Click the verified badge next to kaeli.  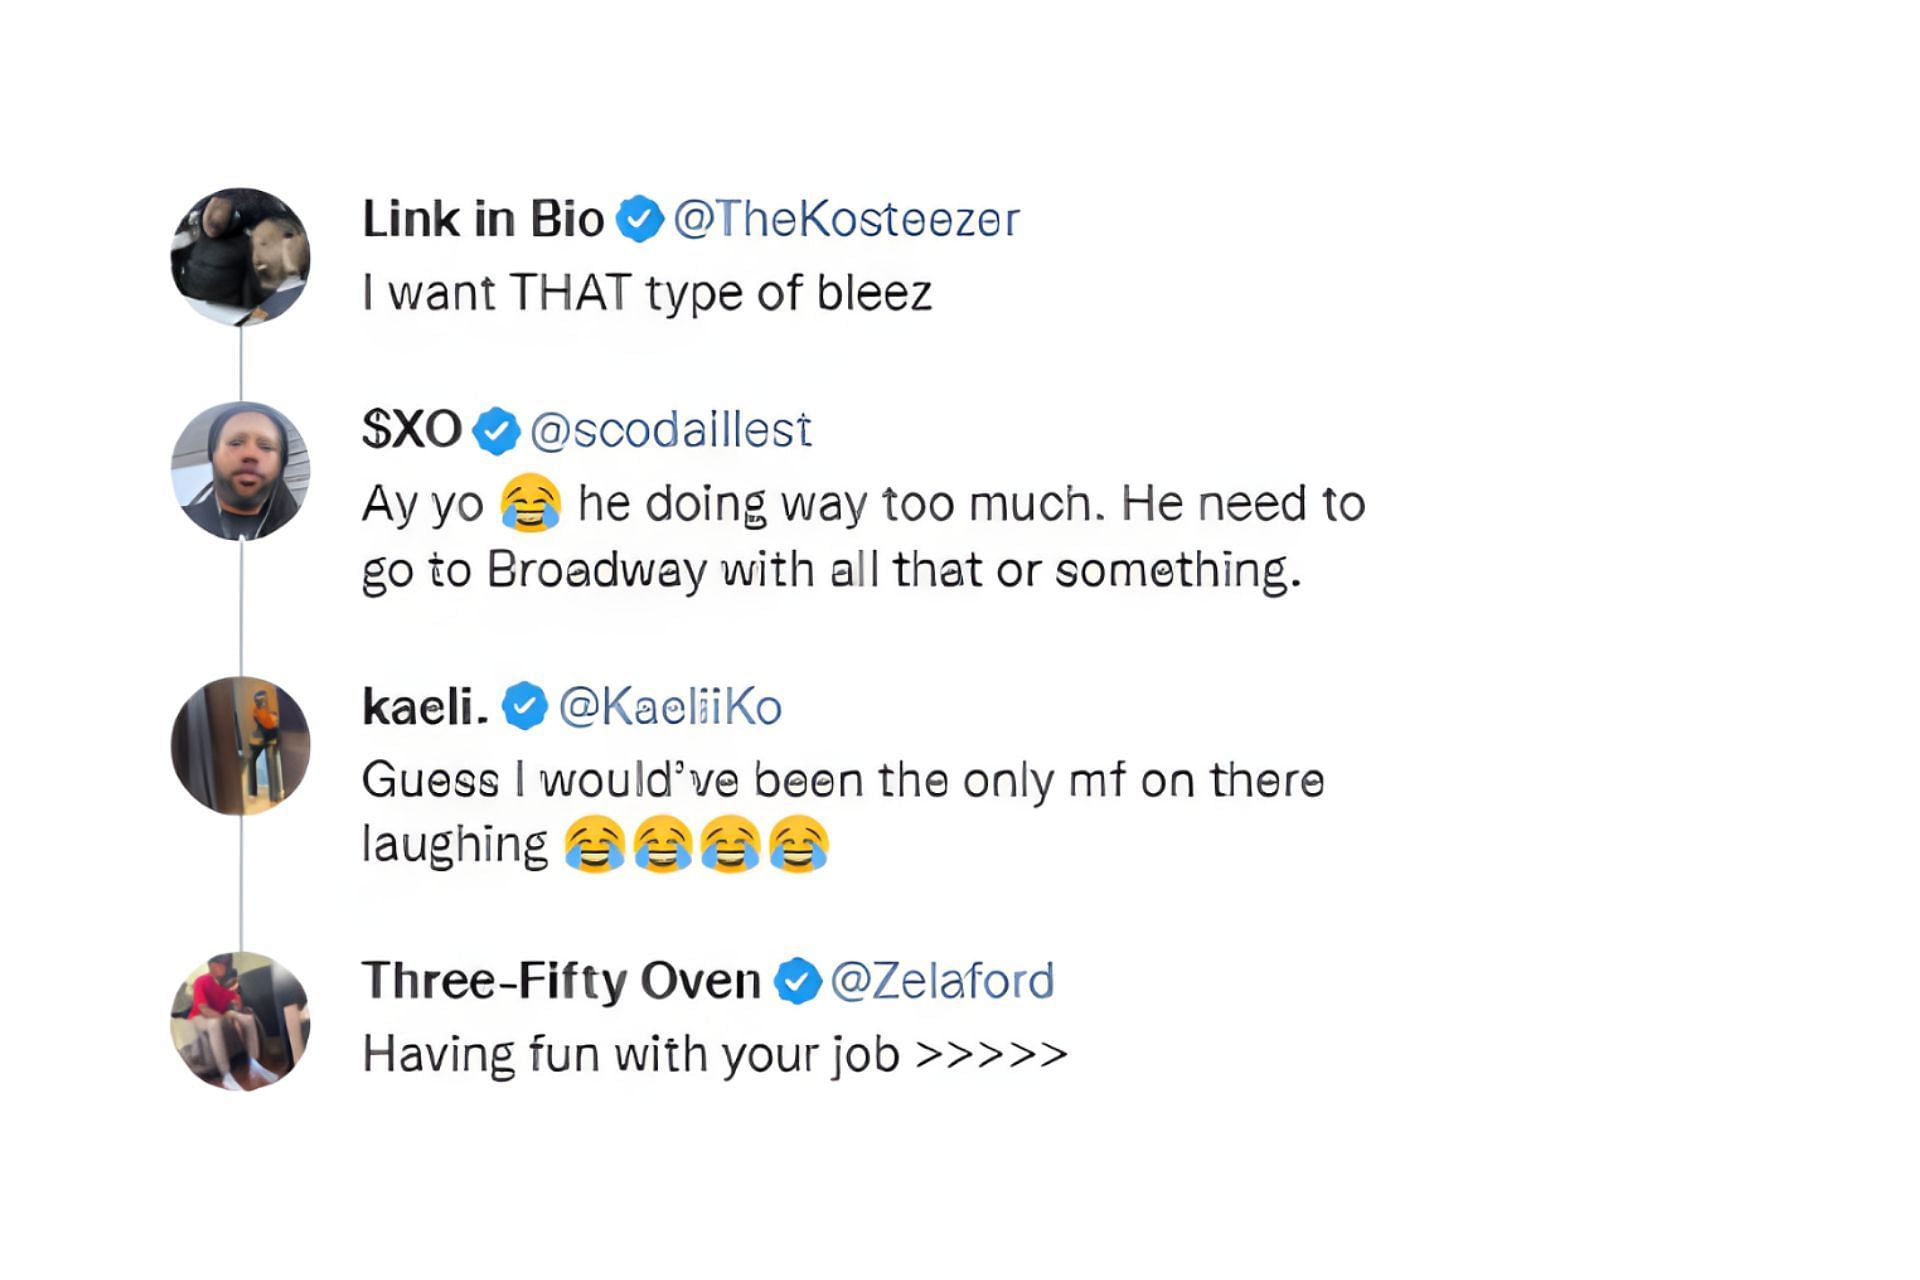click(524, 707)
